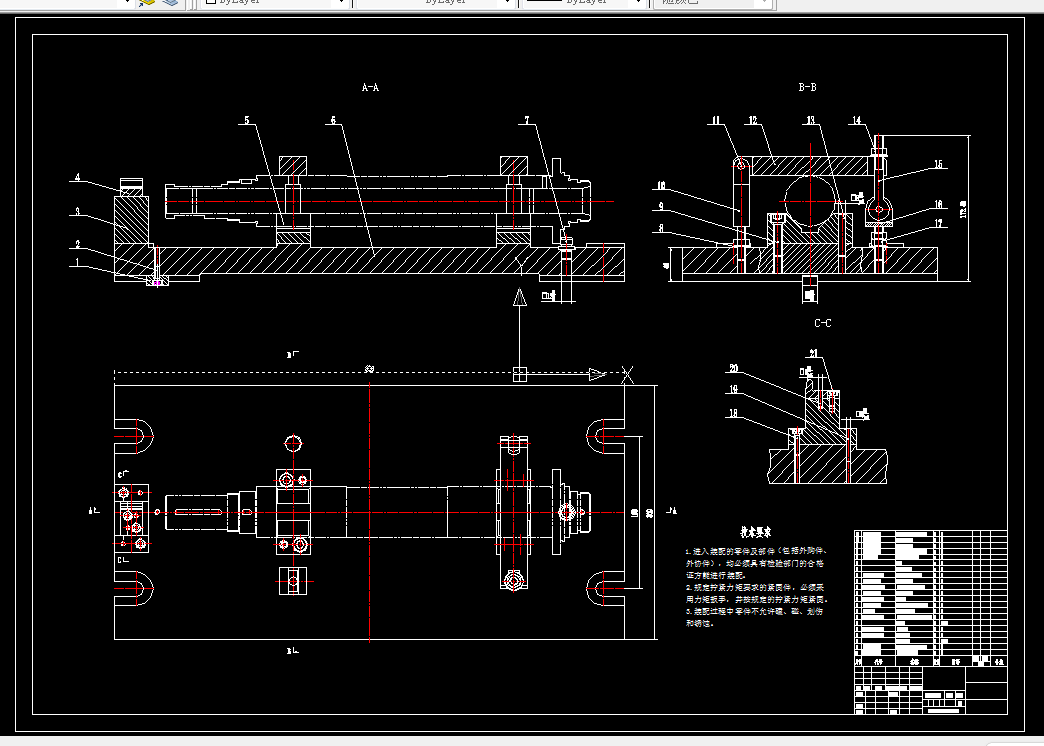Click part callout number 11 in section B-B

tap(716, 121)
